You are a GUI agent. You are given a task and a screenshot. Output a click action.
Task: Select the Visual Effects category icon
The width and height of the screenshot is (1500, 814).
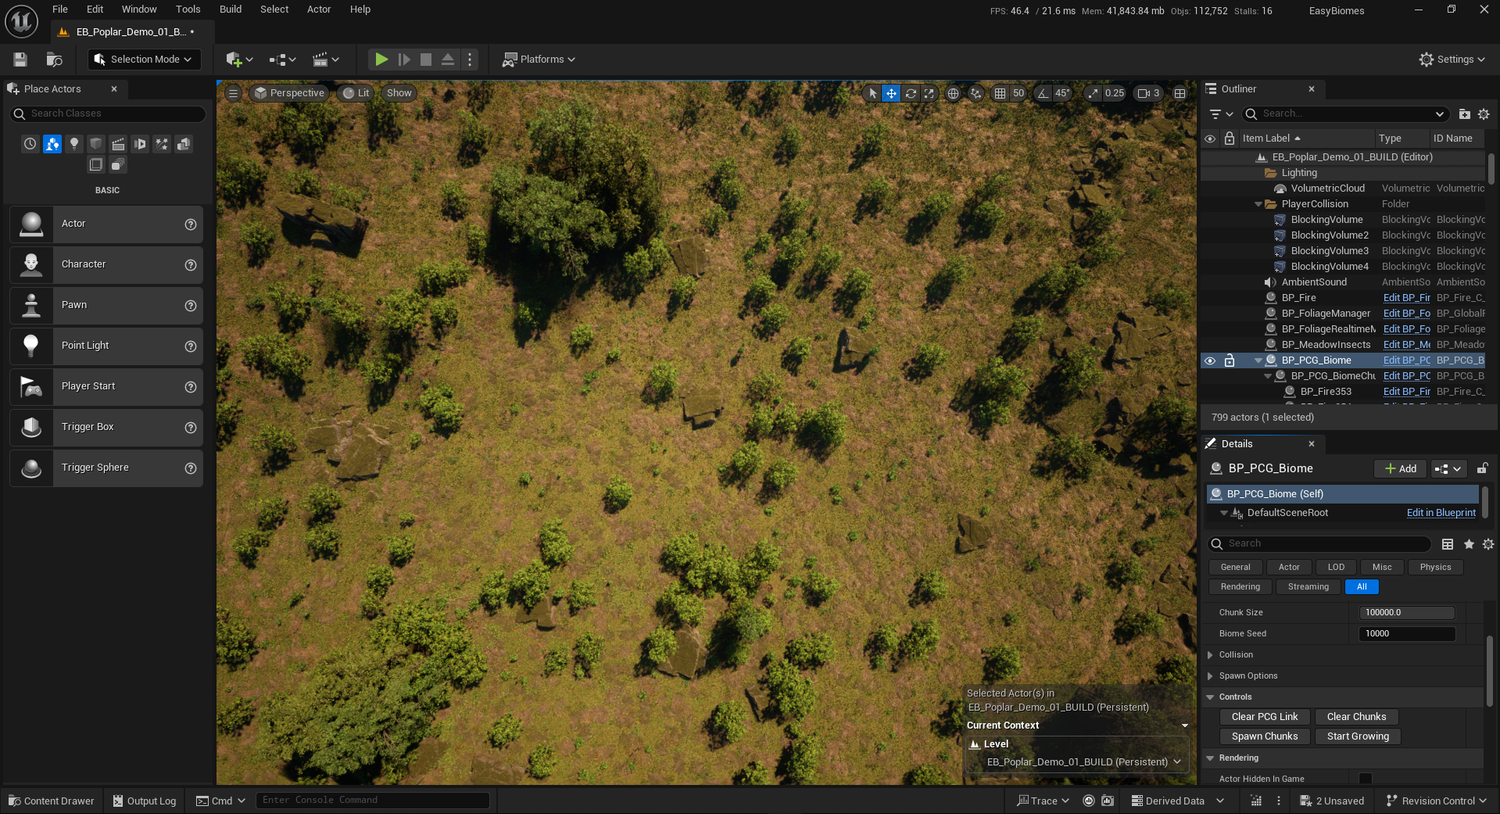point(161,143)
